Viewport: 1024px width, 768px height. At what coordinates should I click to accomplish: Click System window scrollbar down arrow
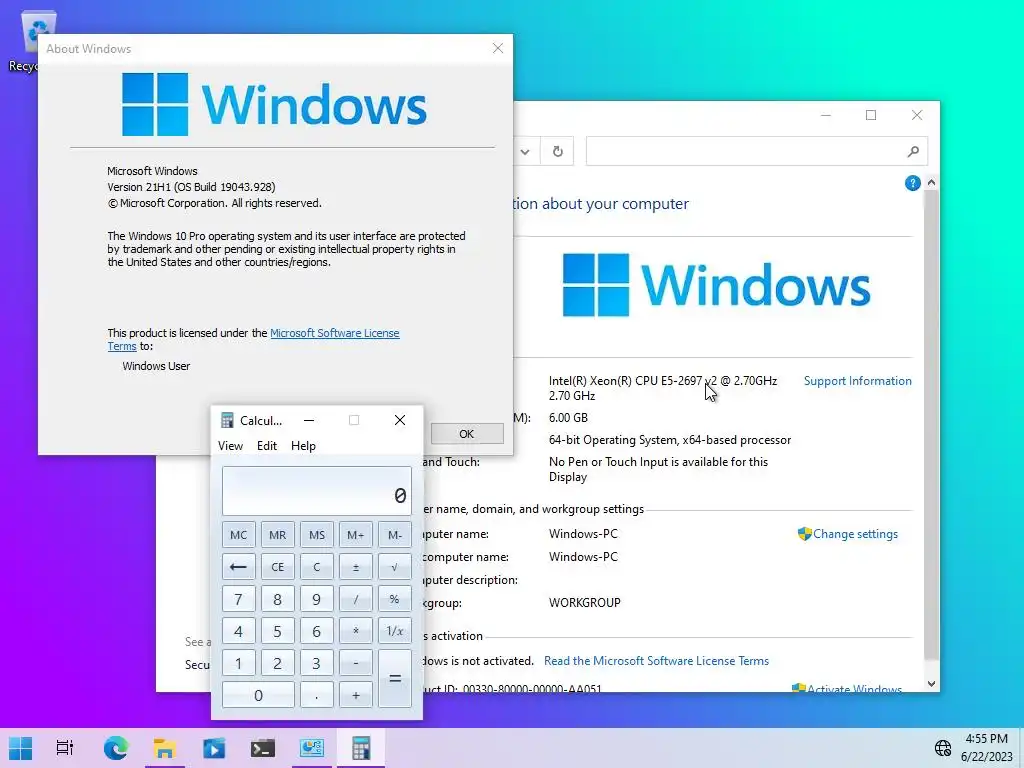click(931, 684)
